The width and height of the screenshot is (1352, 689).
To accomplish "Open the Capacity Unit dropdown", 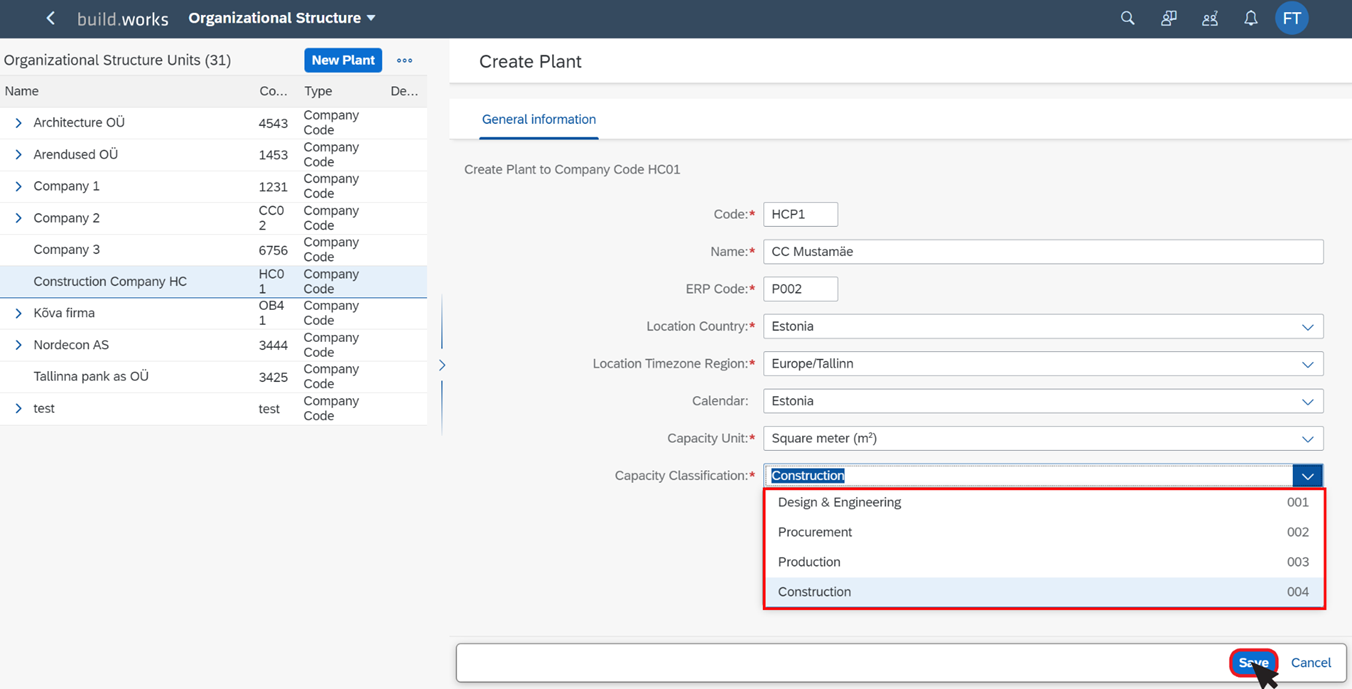I will click(x=1307, y=438).
